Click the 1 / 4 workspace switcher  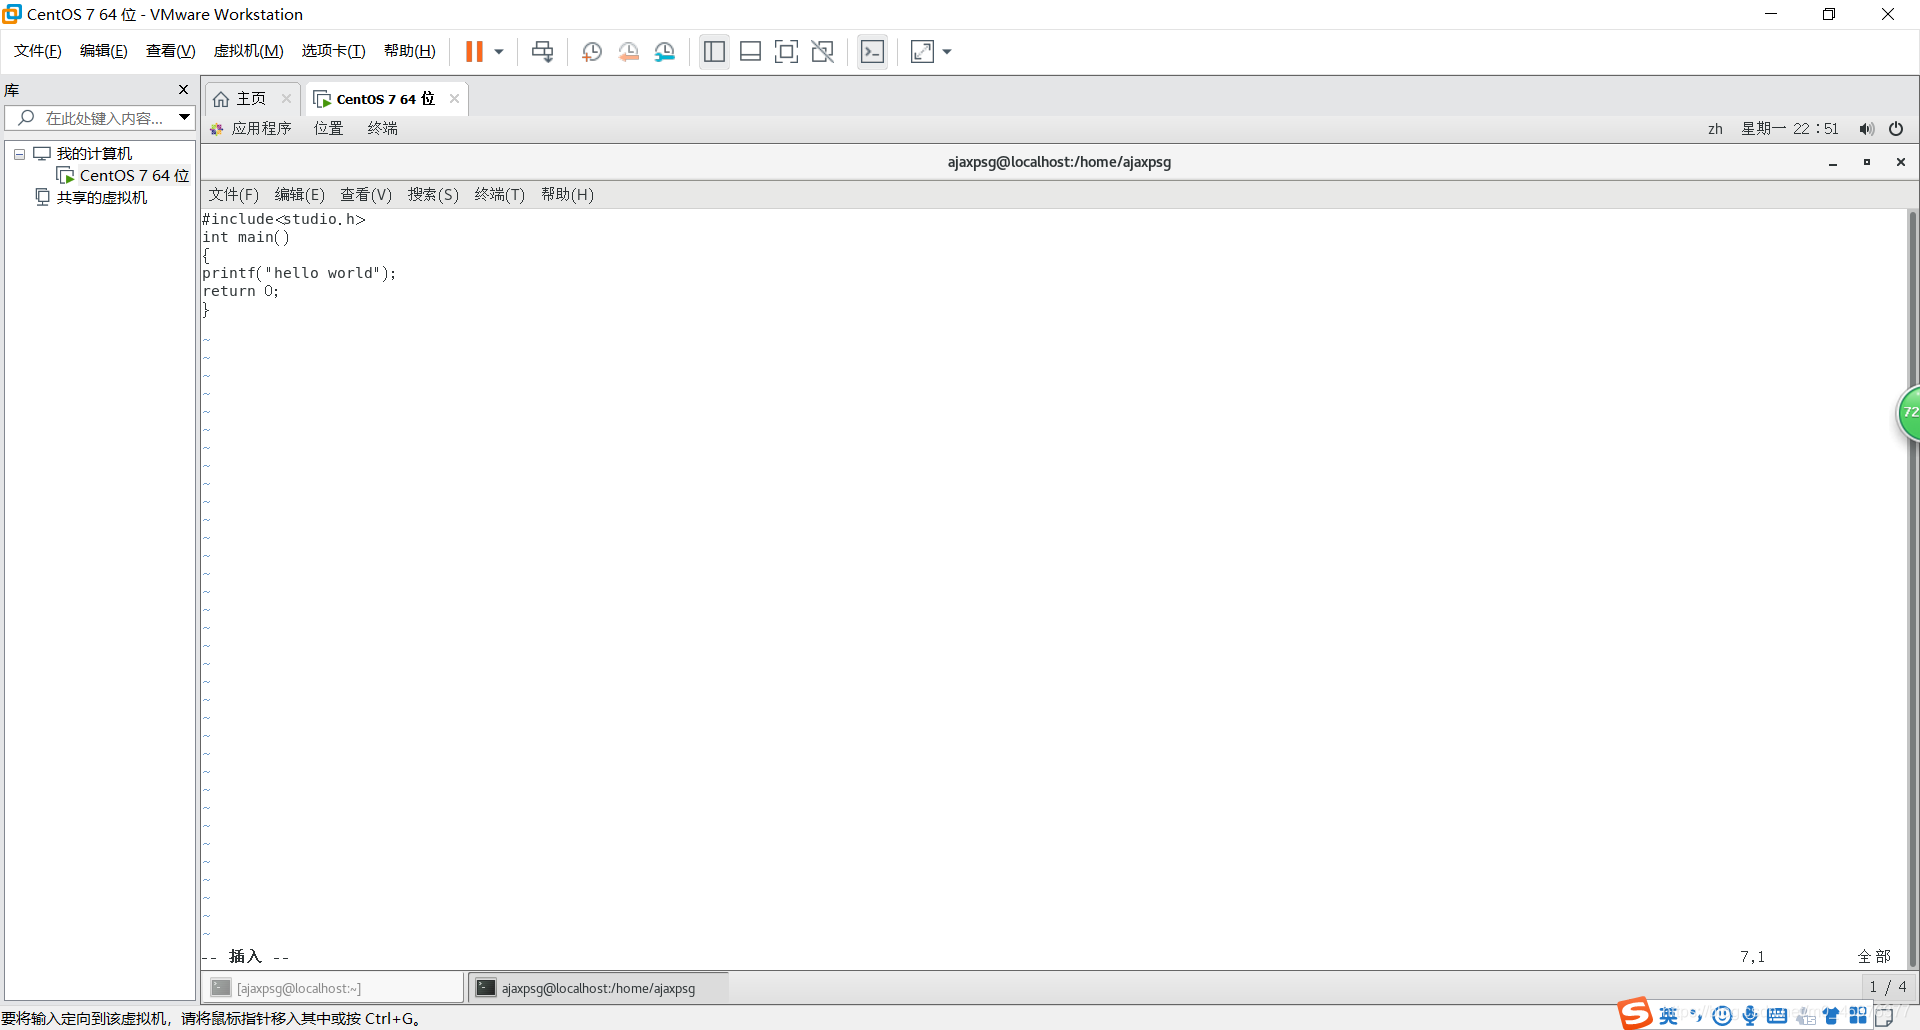coord(1888,987)
